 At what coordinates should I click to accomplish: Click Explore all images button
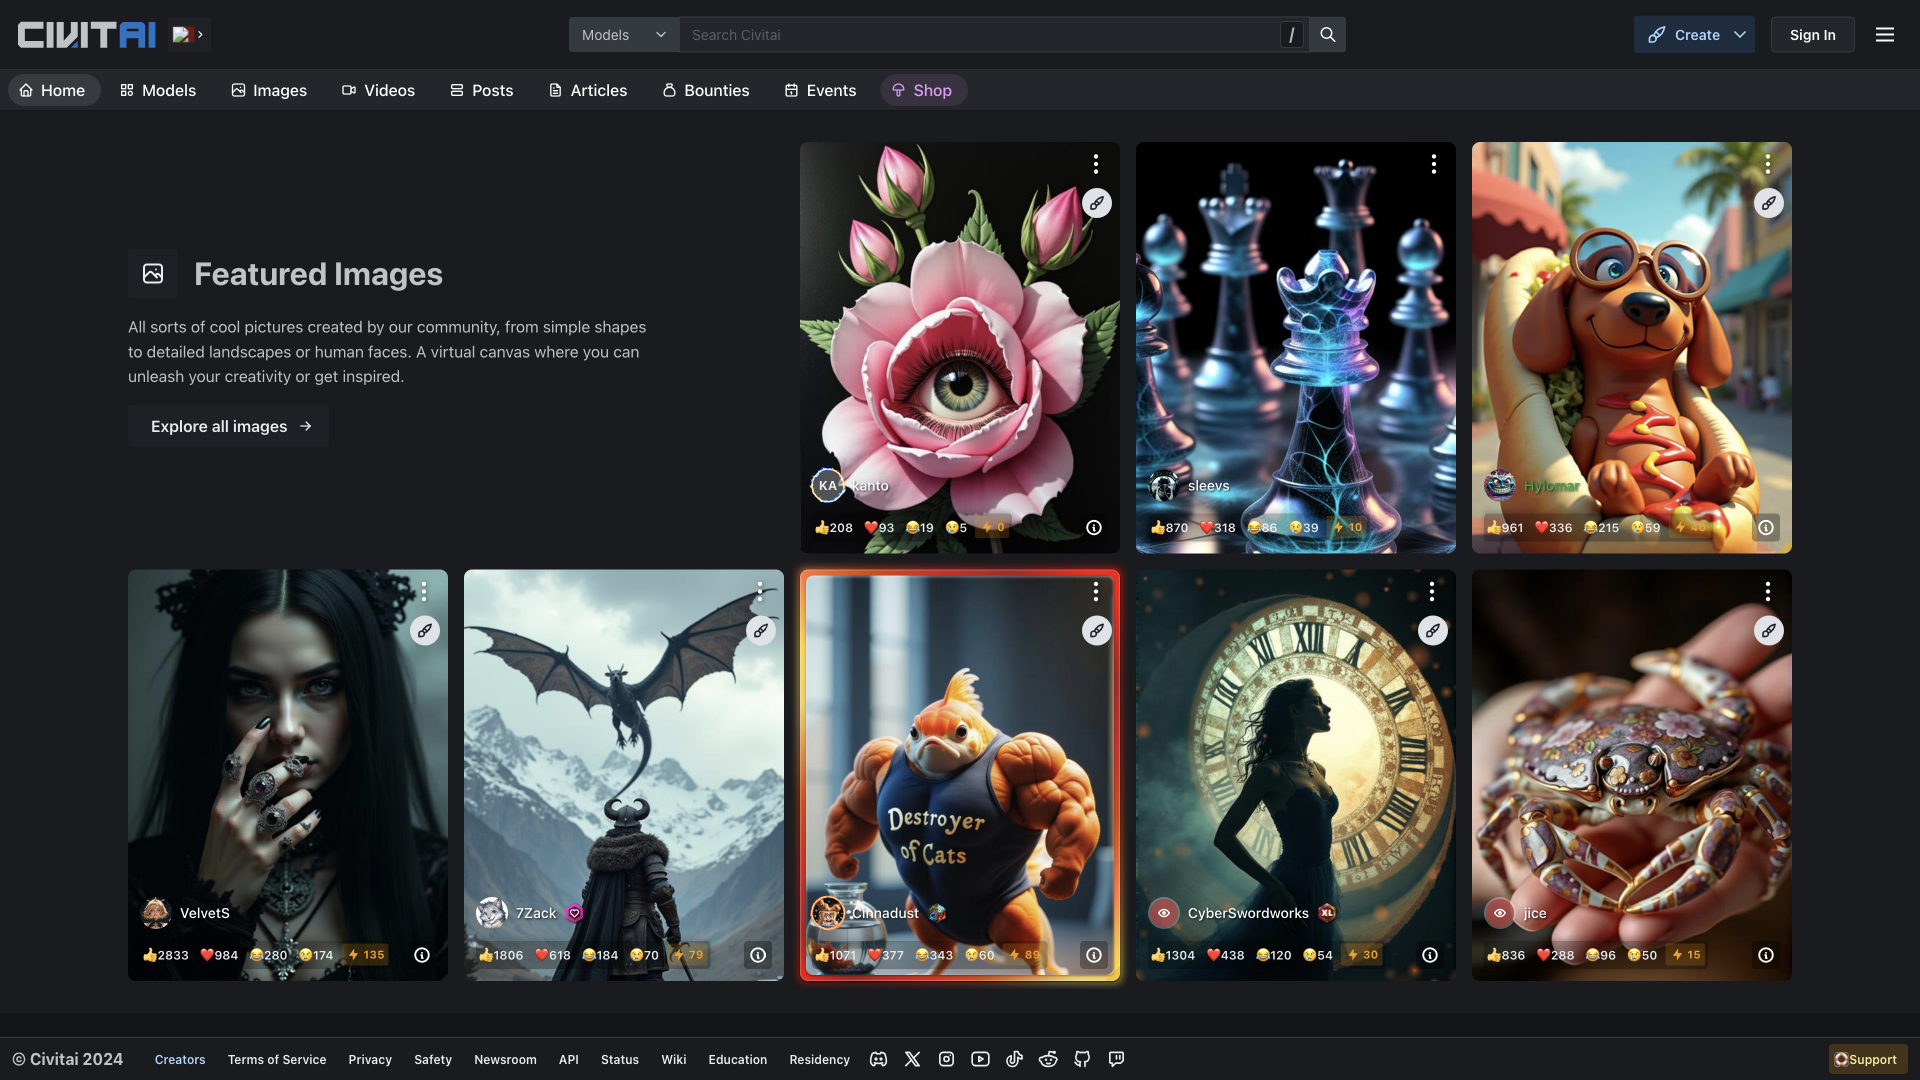pyautogui.click(x=229, y=426)
